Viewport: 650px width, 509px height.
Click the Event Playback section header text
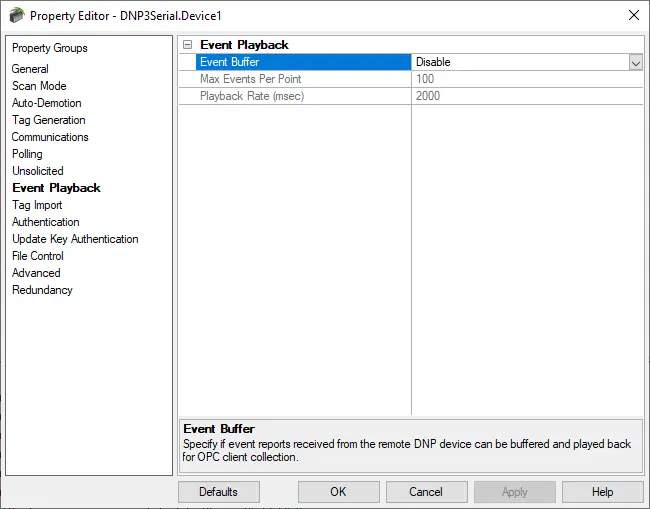(244, 45)
